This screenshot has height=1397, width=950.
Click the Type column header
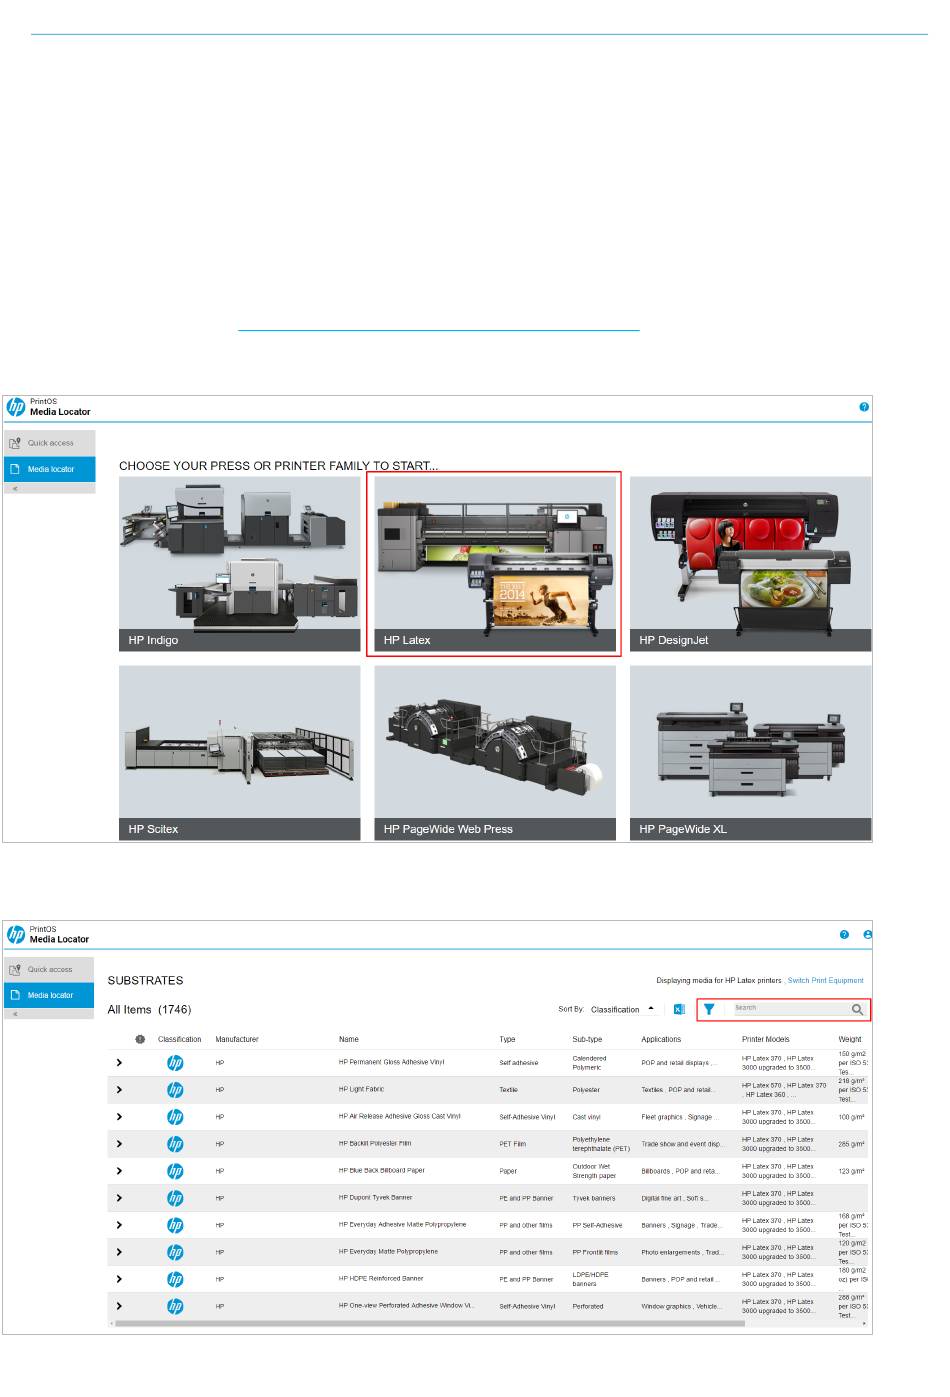click(507, 1040)
